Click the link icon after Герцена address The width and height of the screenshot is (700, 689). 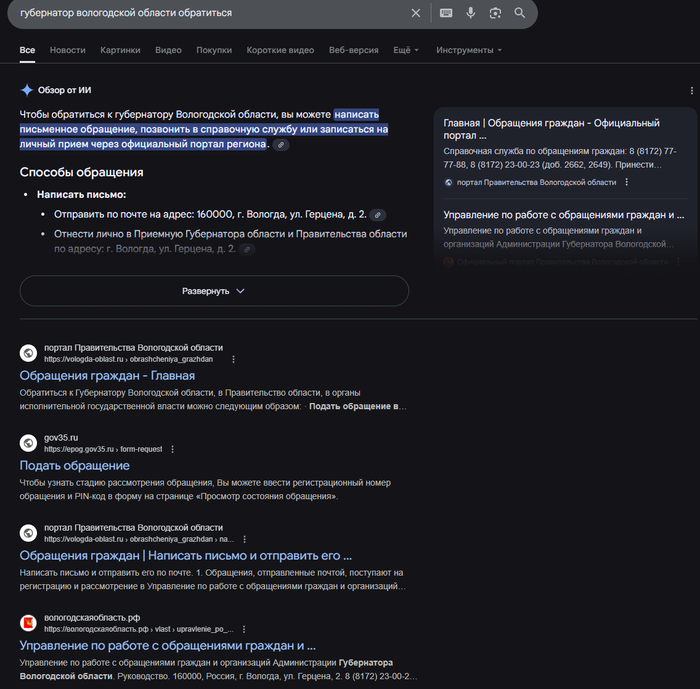[378, 215]
